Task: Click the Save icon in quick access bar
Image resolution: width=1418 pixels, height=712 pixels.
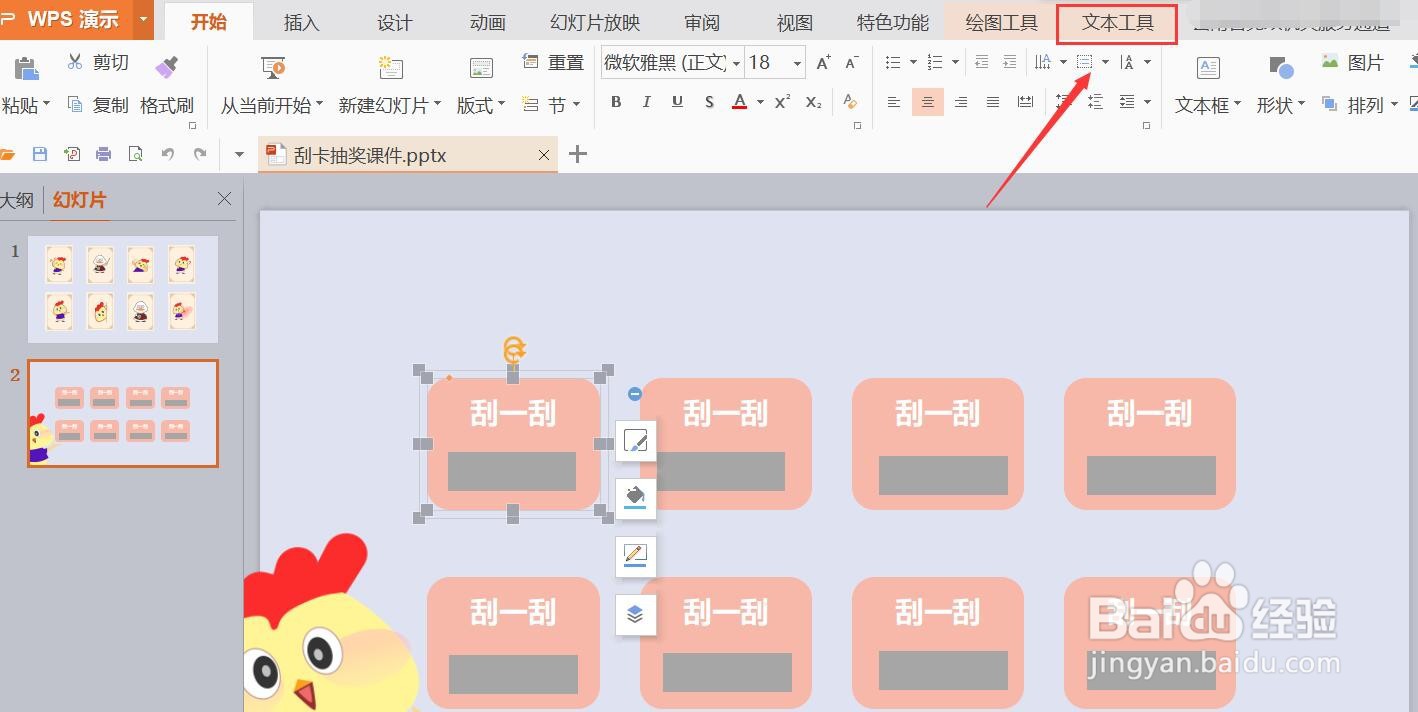Action: click(x=39, y=154)
